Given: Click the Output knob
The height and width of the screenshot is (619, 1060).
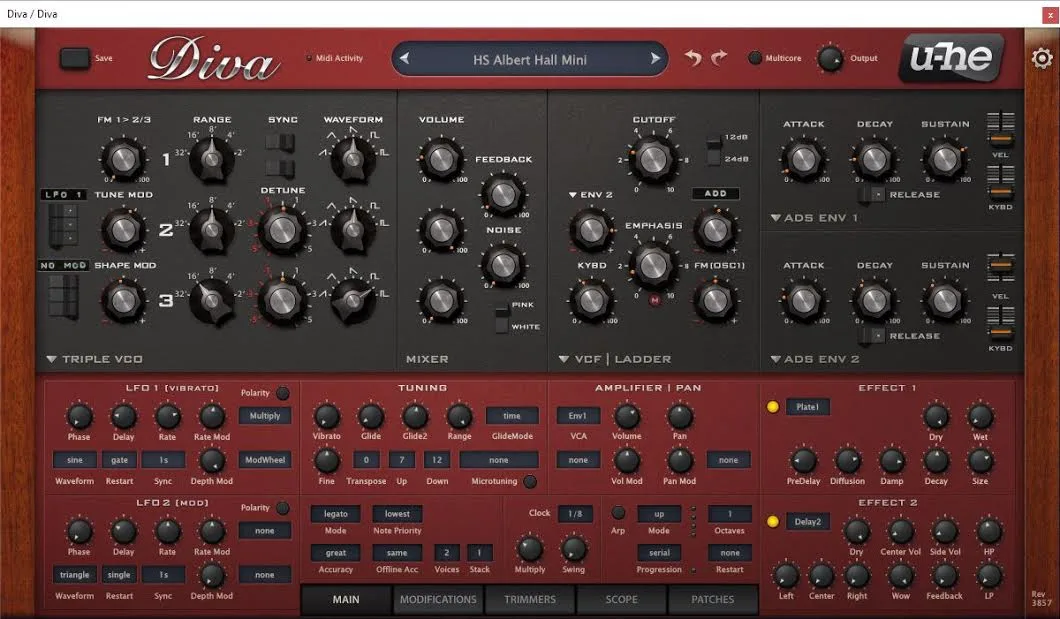Looking at the screenshot, I should click(x=830, y=59).
